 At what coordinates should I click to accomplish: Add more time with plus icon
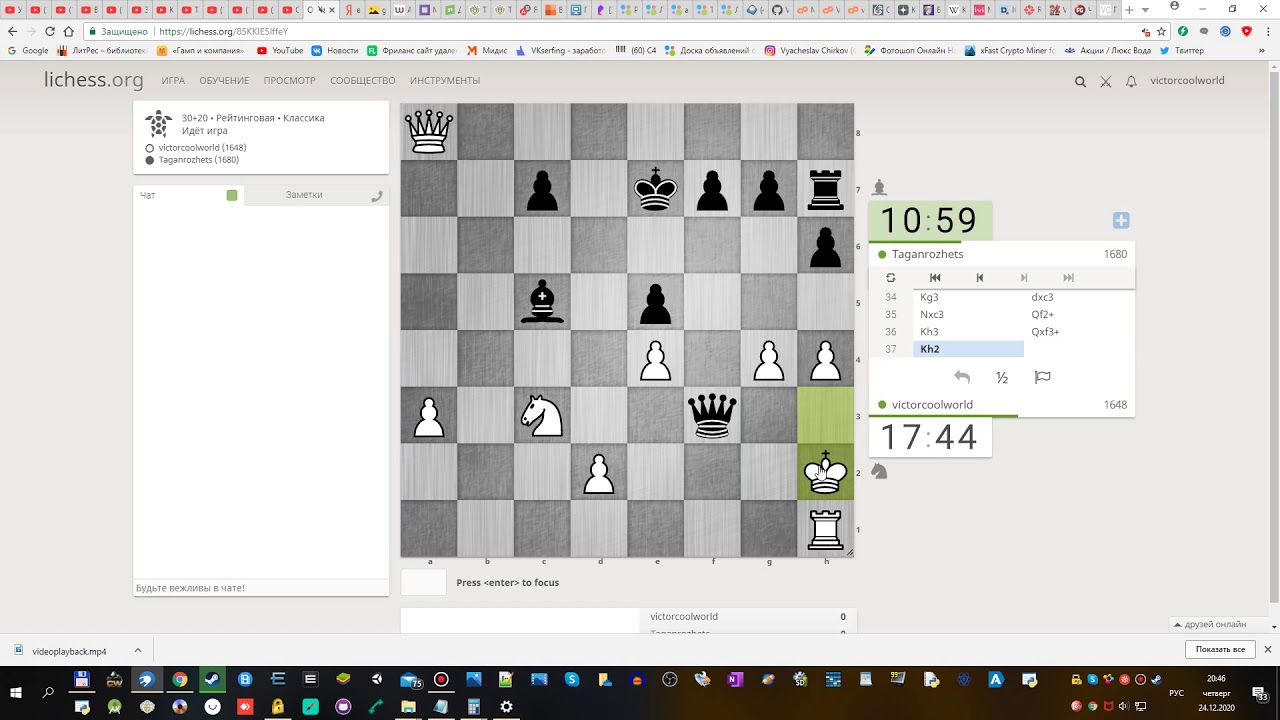[x=1121, y=220]
